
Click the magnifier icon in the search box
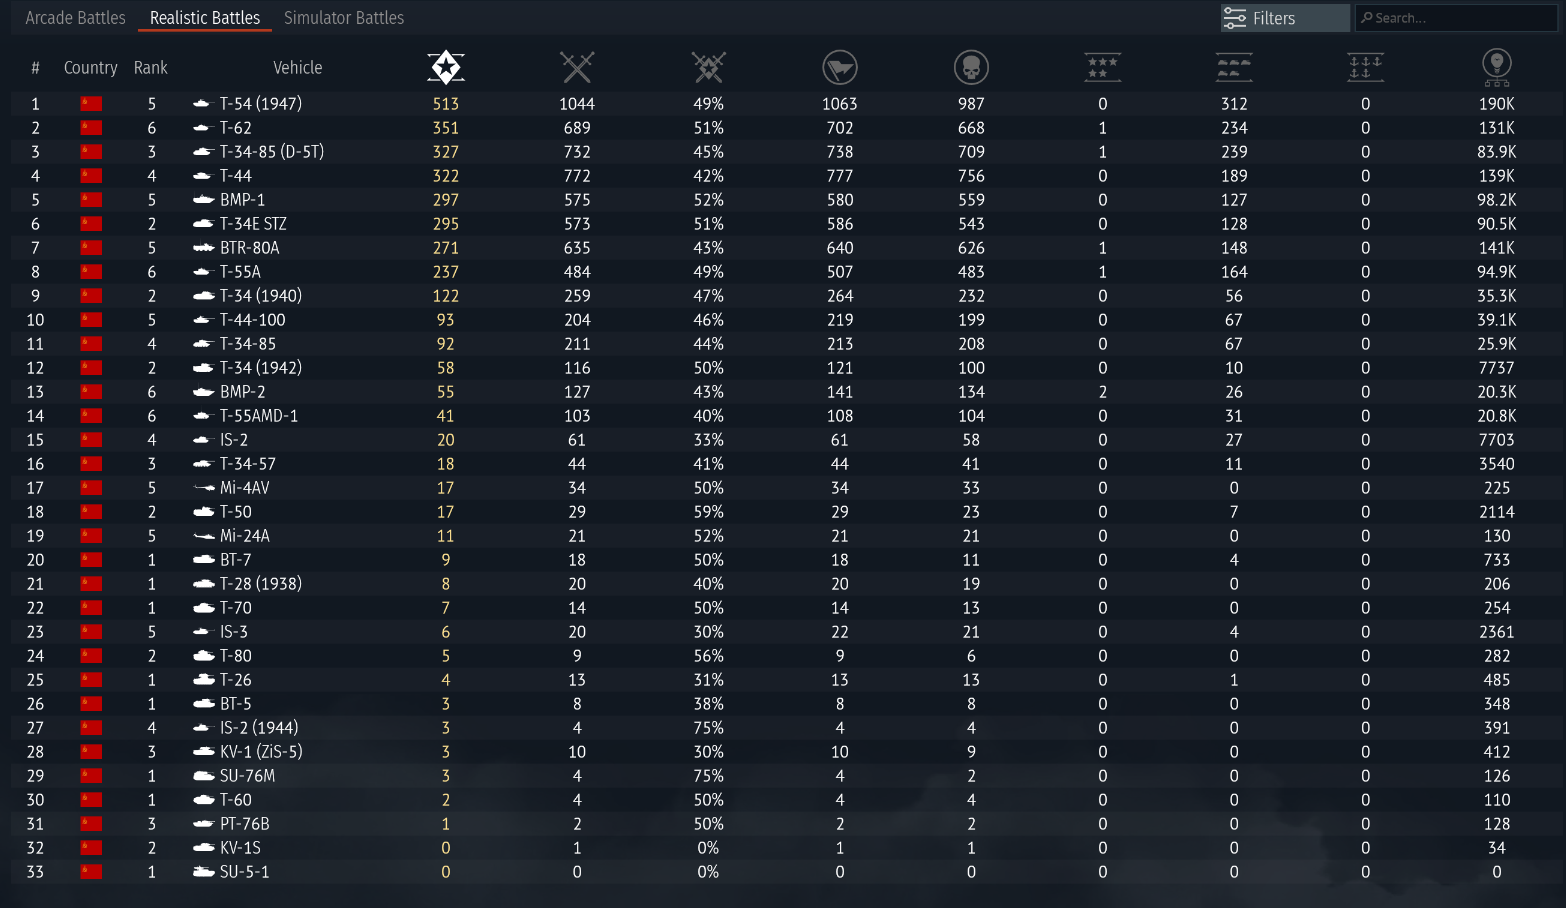coord(1367,18)
